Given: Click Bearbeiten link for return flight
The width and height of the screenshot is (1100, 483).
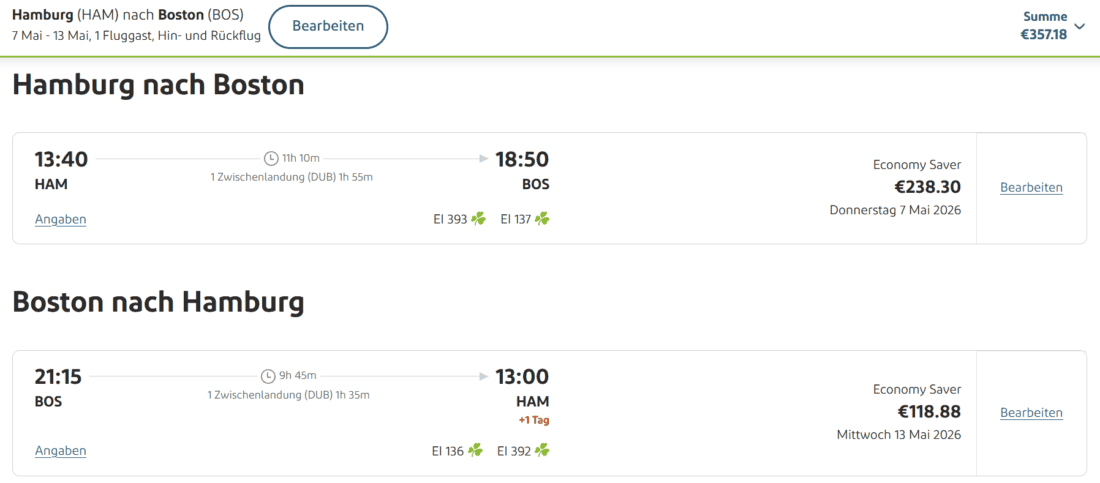Looking at the screenshot, I should click(1031, 412).
